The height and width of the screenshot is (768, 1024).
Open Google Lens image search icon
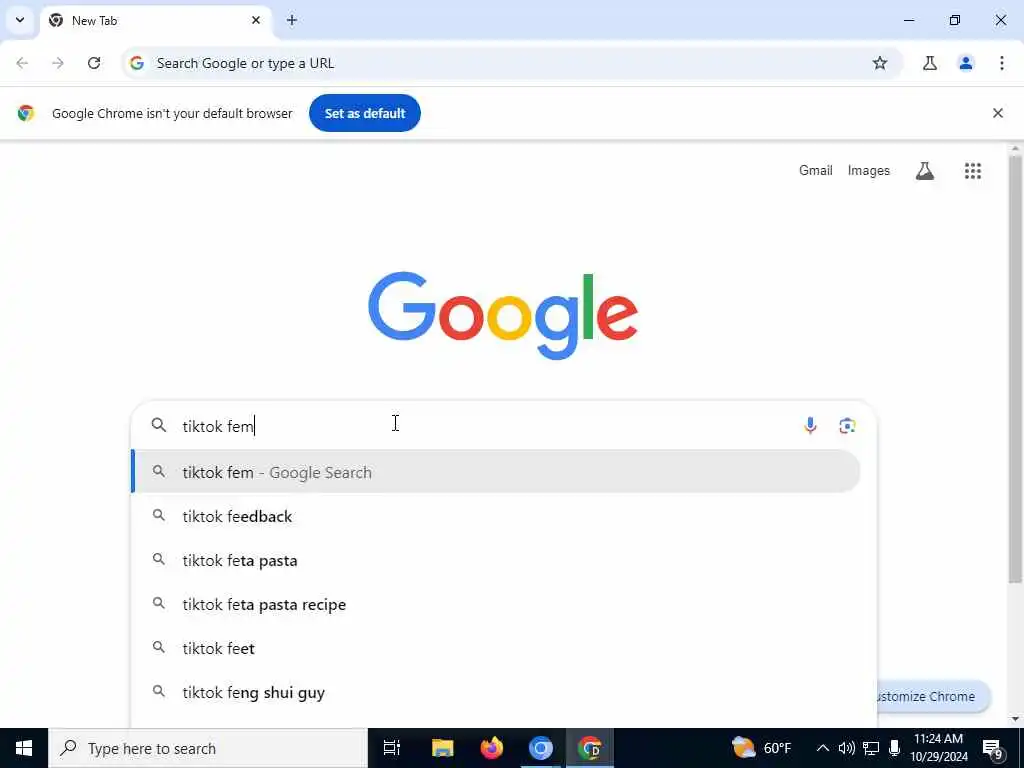click(x=847, y=426)
